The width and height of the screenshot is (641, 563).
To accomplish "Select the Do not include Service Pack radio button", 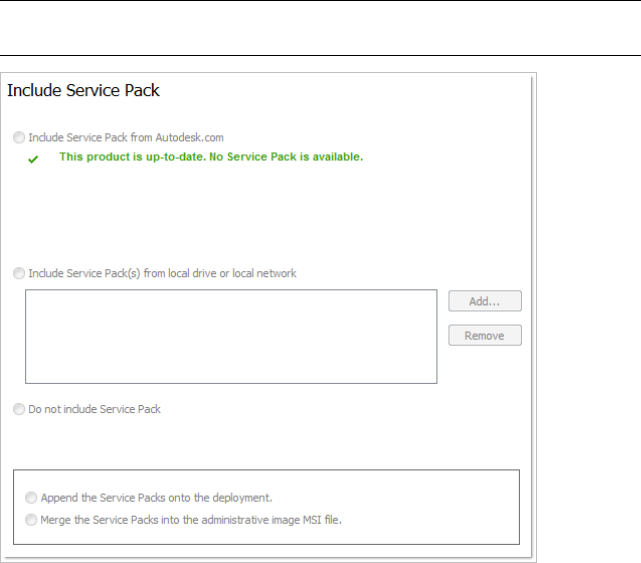I will pos(20,409).
